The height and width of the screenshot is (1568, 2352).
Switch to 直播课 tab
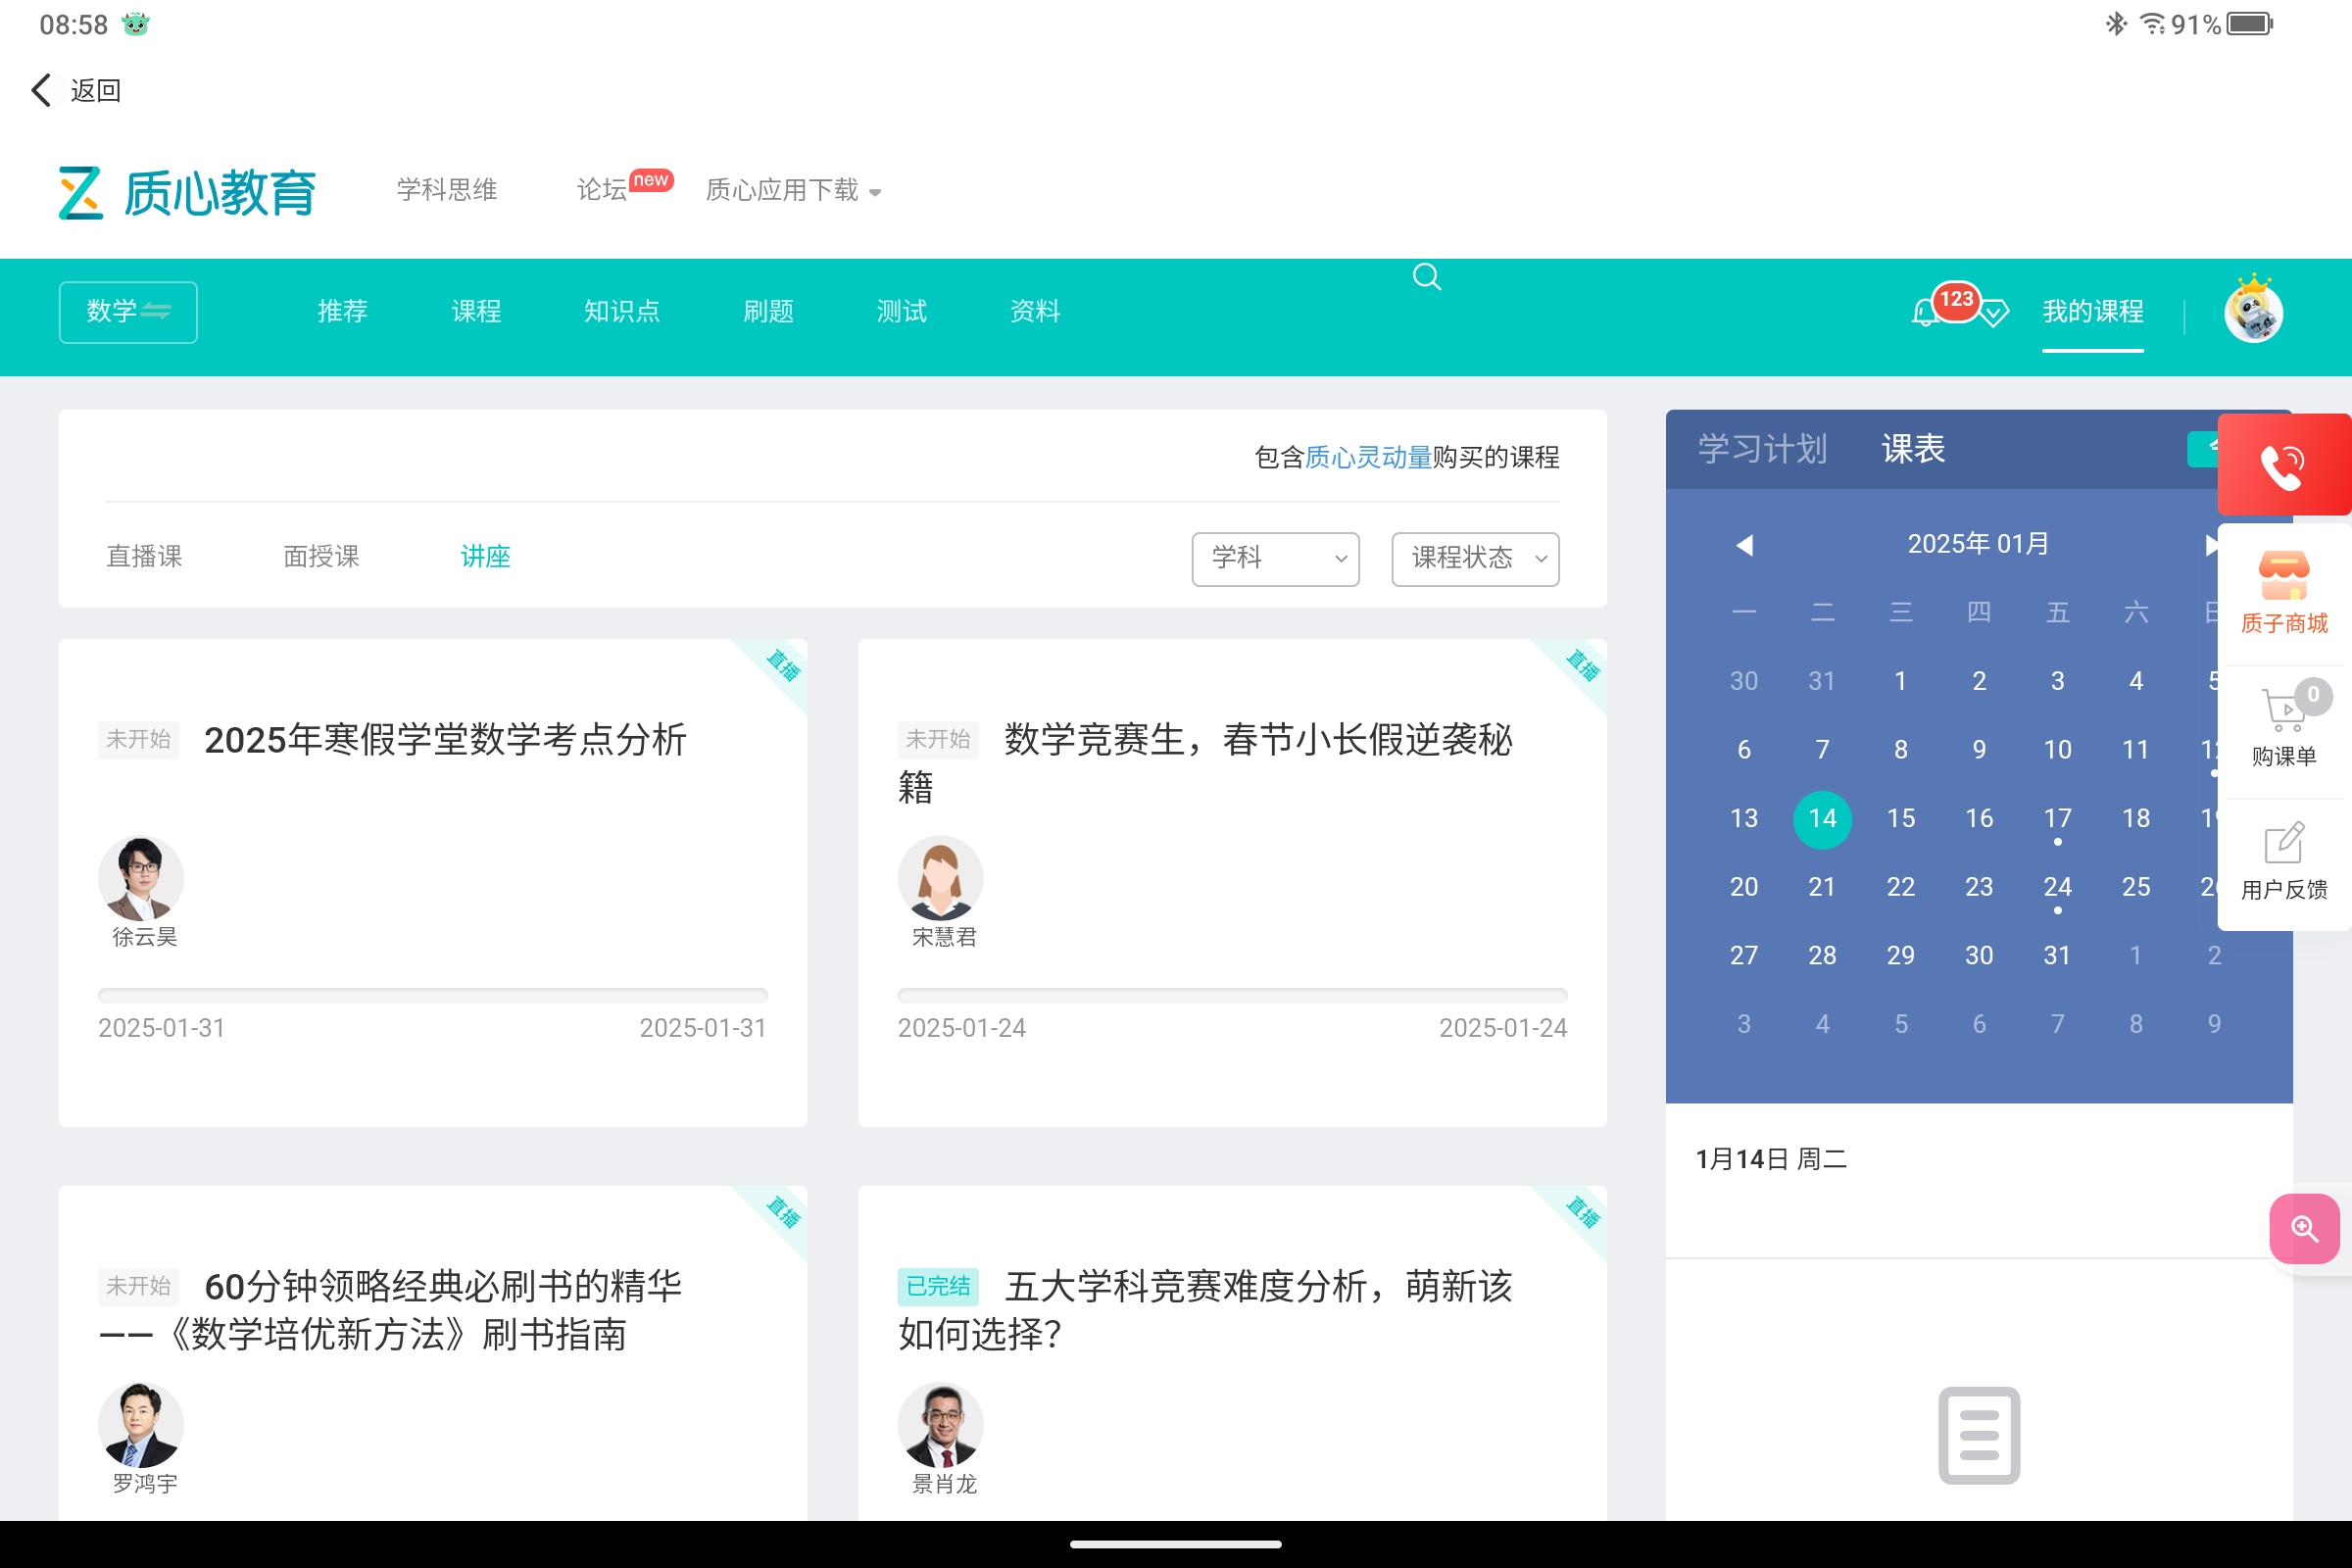[x=145, y=556]
